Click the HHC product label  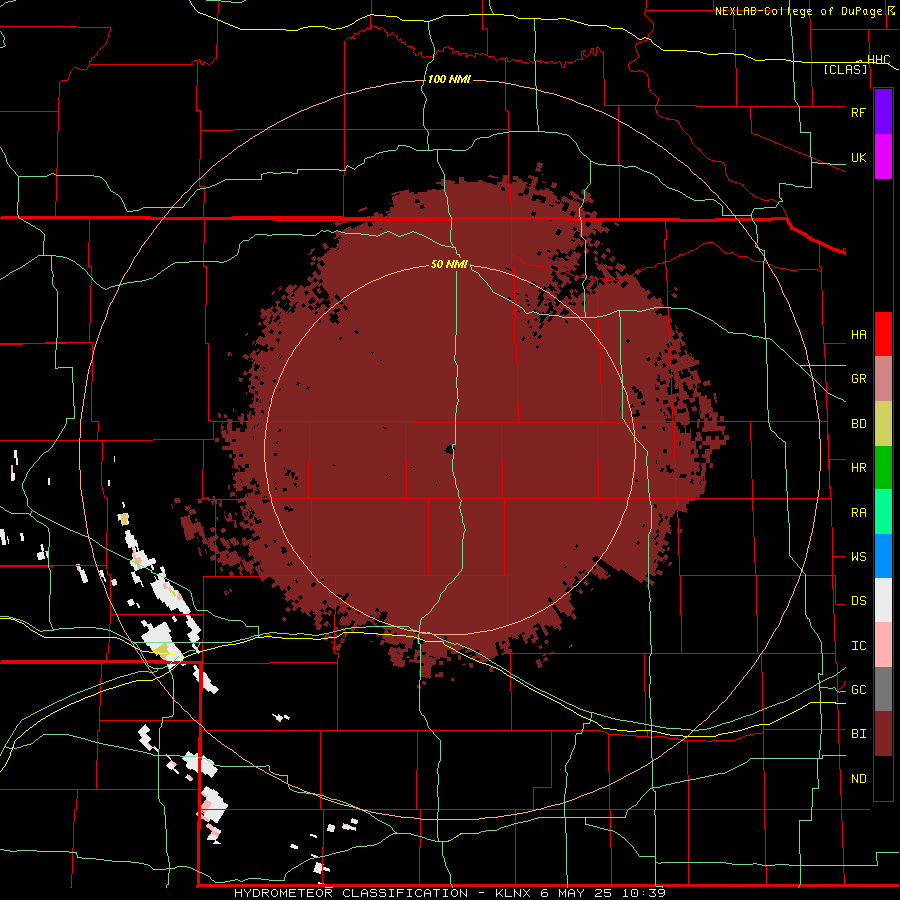[x=878, y=59]
